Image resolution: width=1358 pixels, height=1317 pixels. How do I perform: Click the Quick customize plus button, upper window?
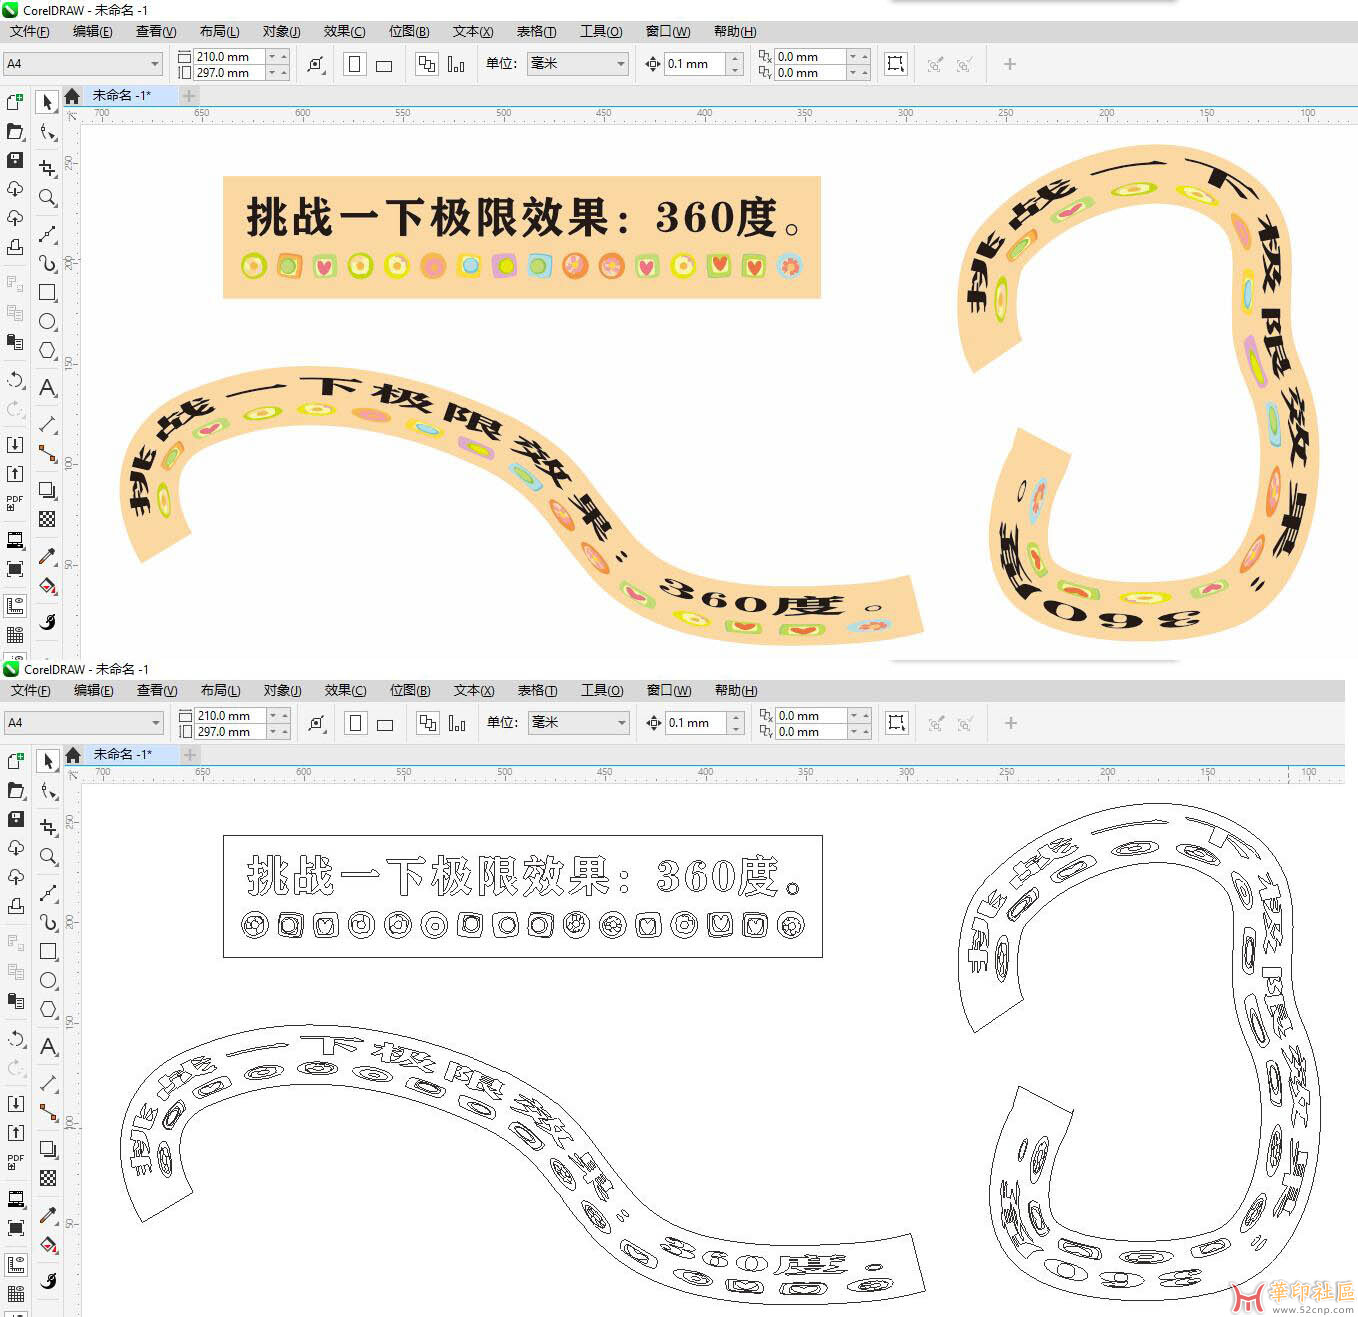[1010, 64]
